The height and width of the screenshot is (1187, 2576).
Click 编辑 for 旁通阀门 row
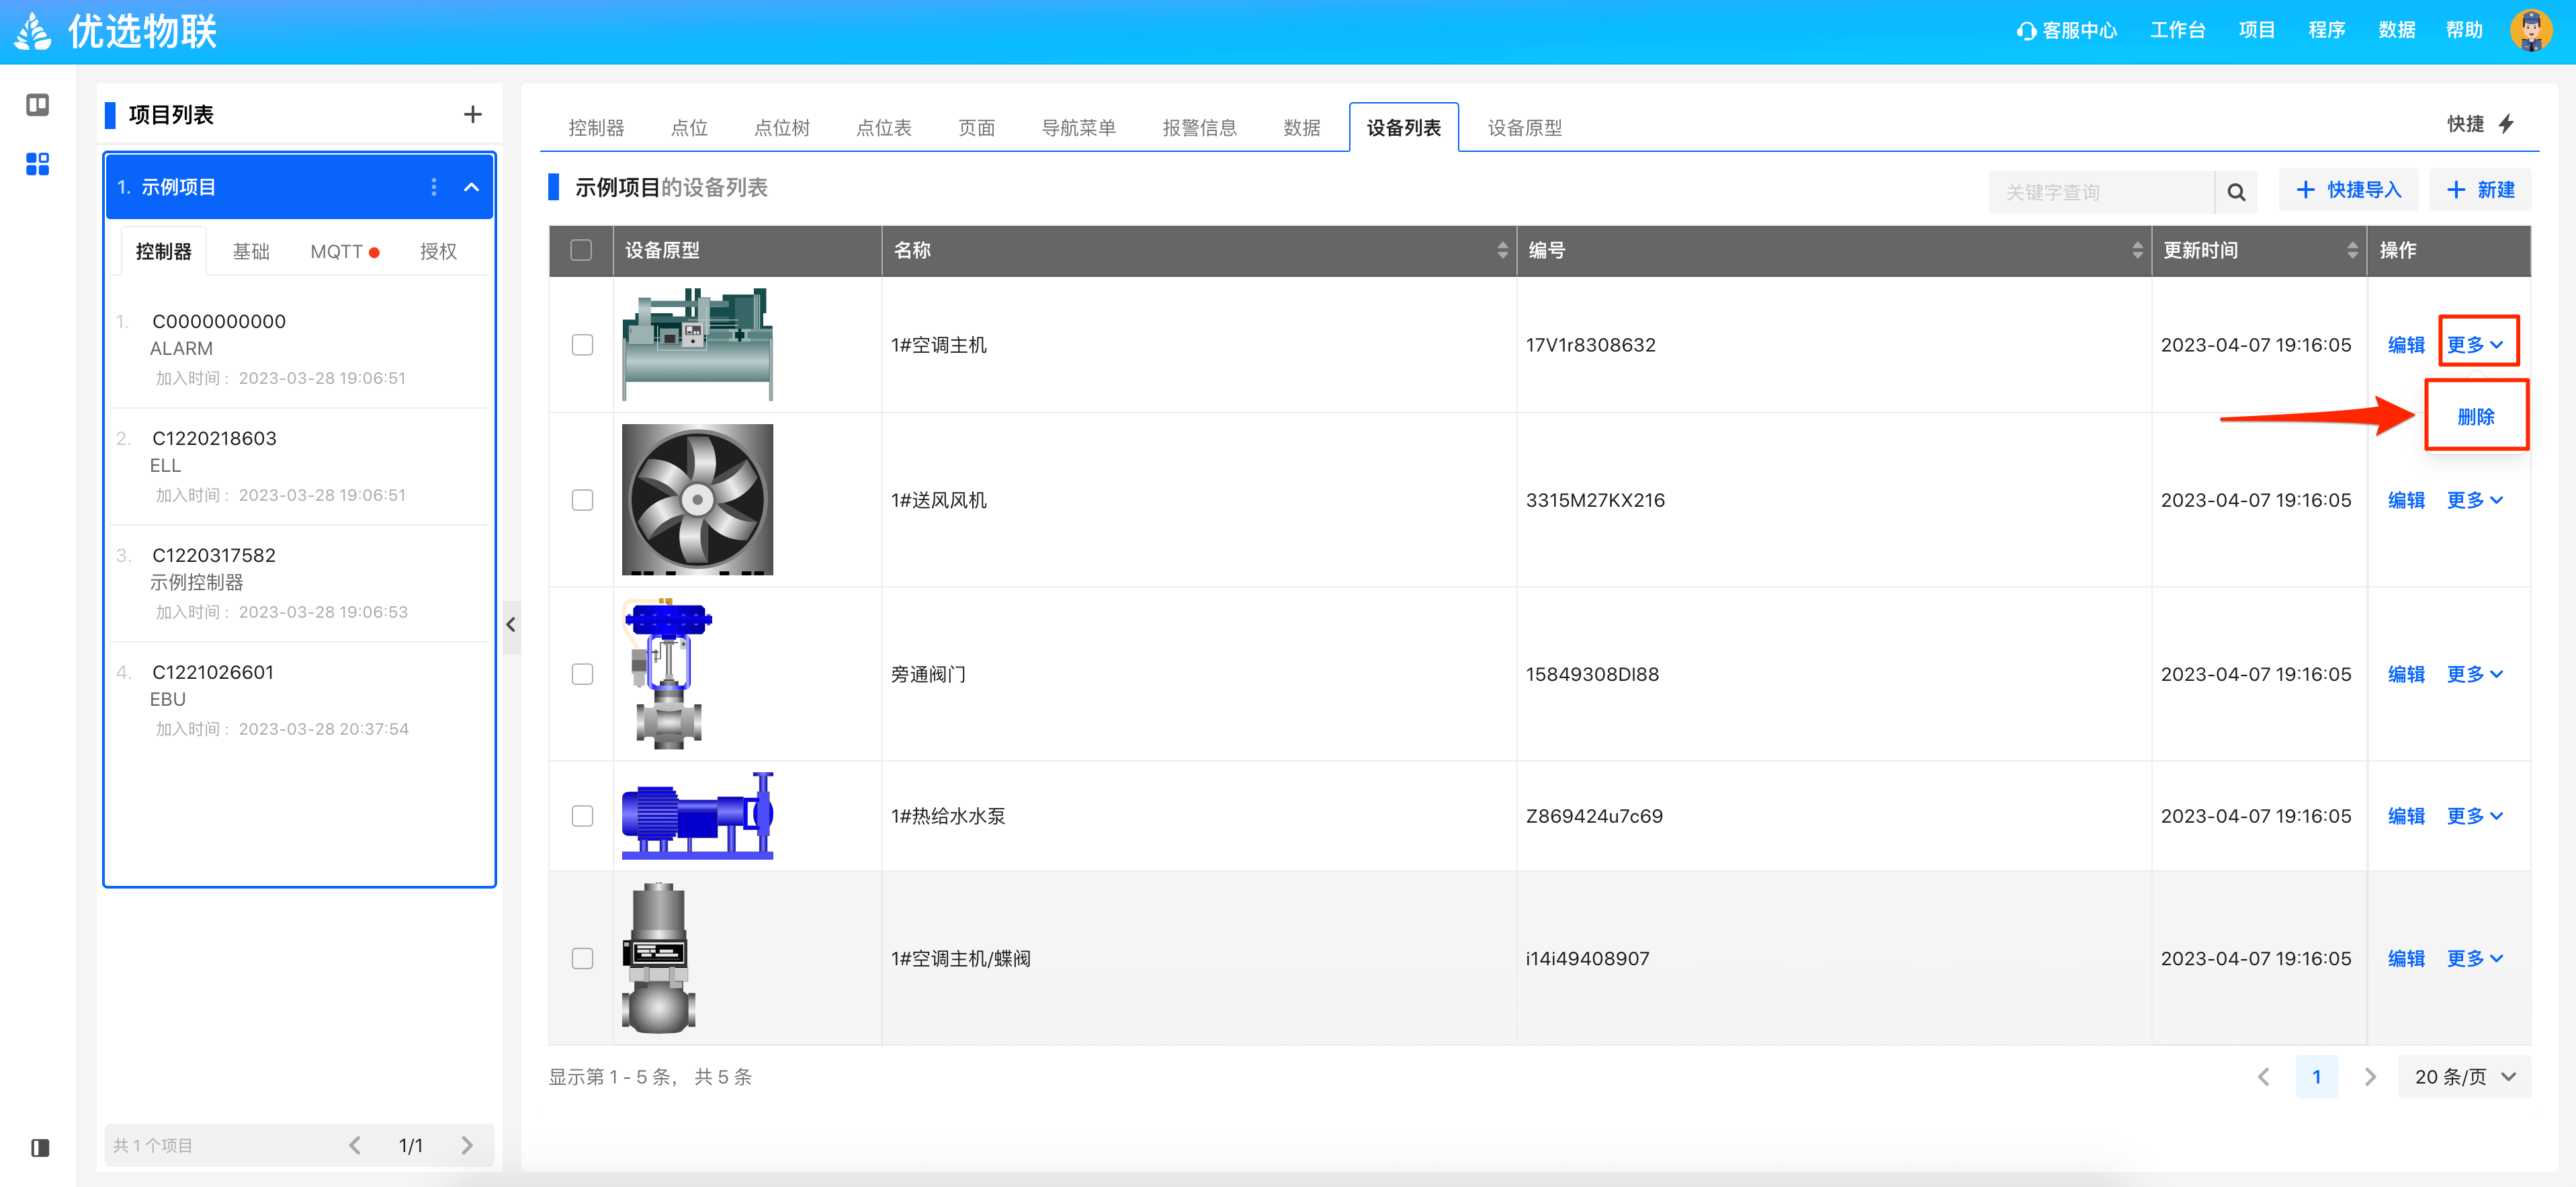[x=2406, y=674]
